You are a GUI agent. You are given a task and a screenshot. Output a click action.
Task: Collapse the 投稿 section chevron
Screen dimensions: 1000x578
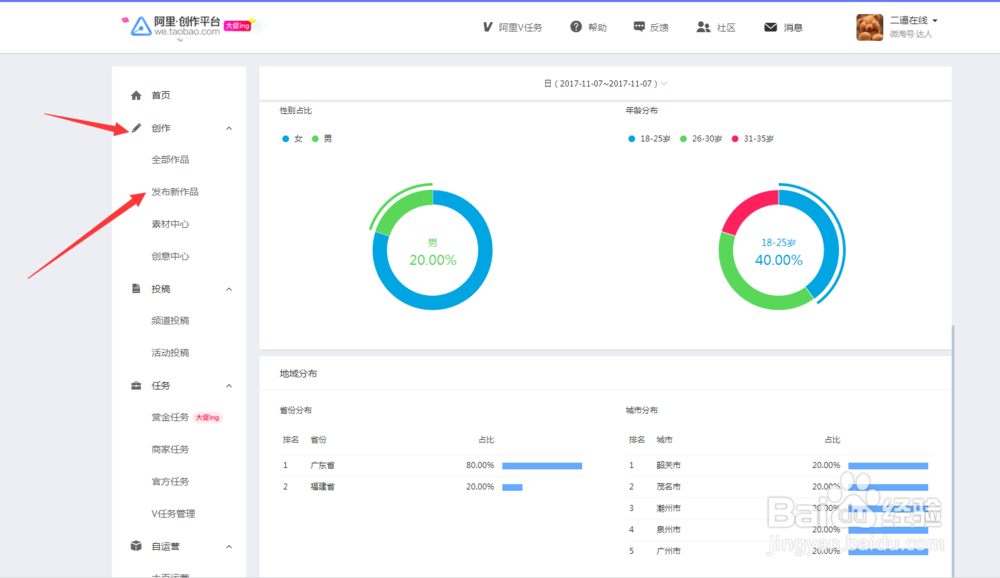click(x=229, y=289)
